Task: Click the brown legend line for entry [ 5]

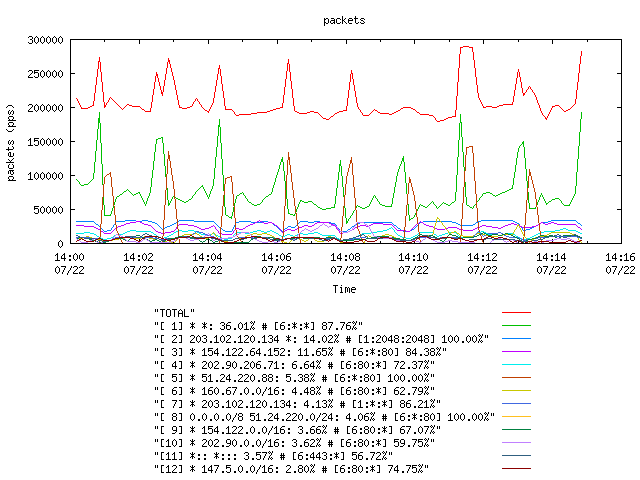Action: click(x=516, y=378)
